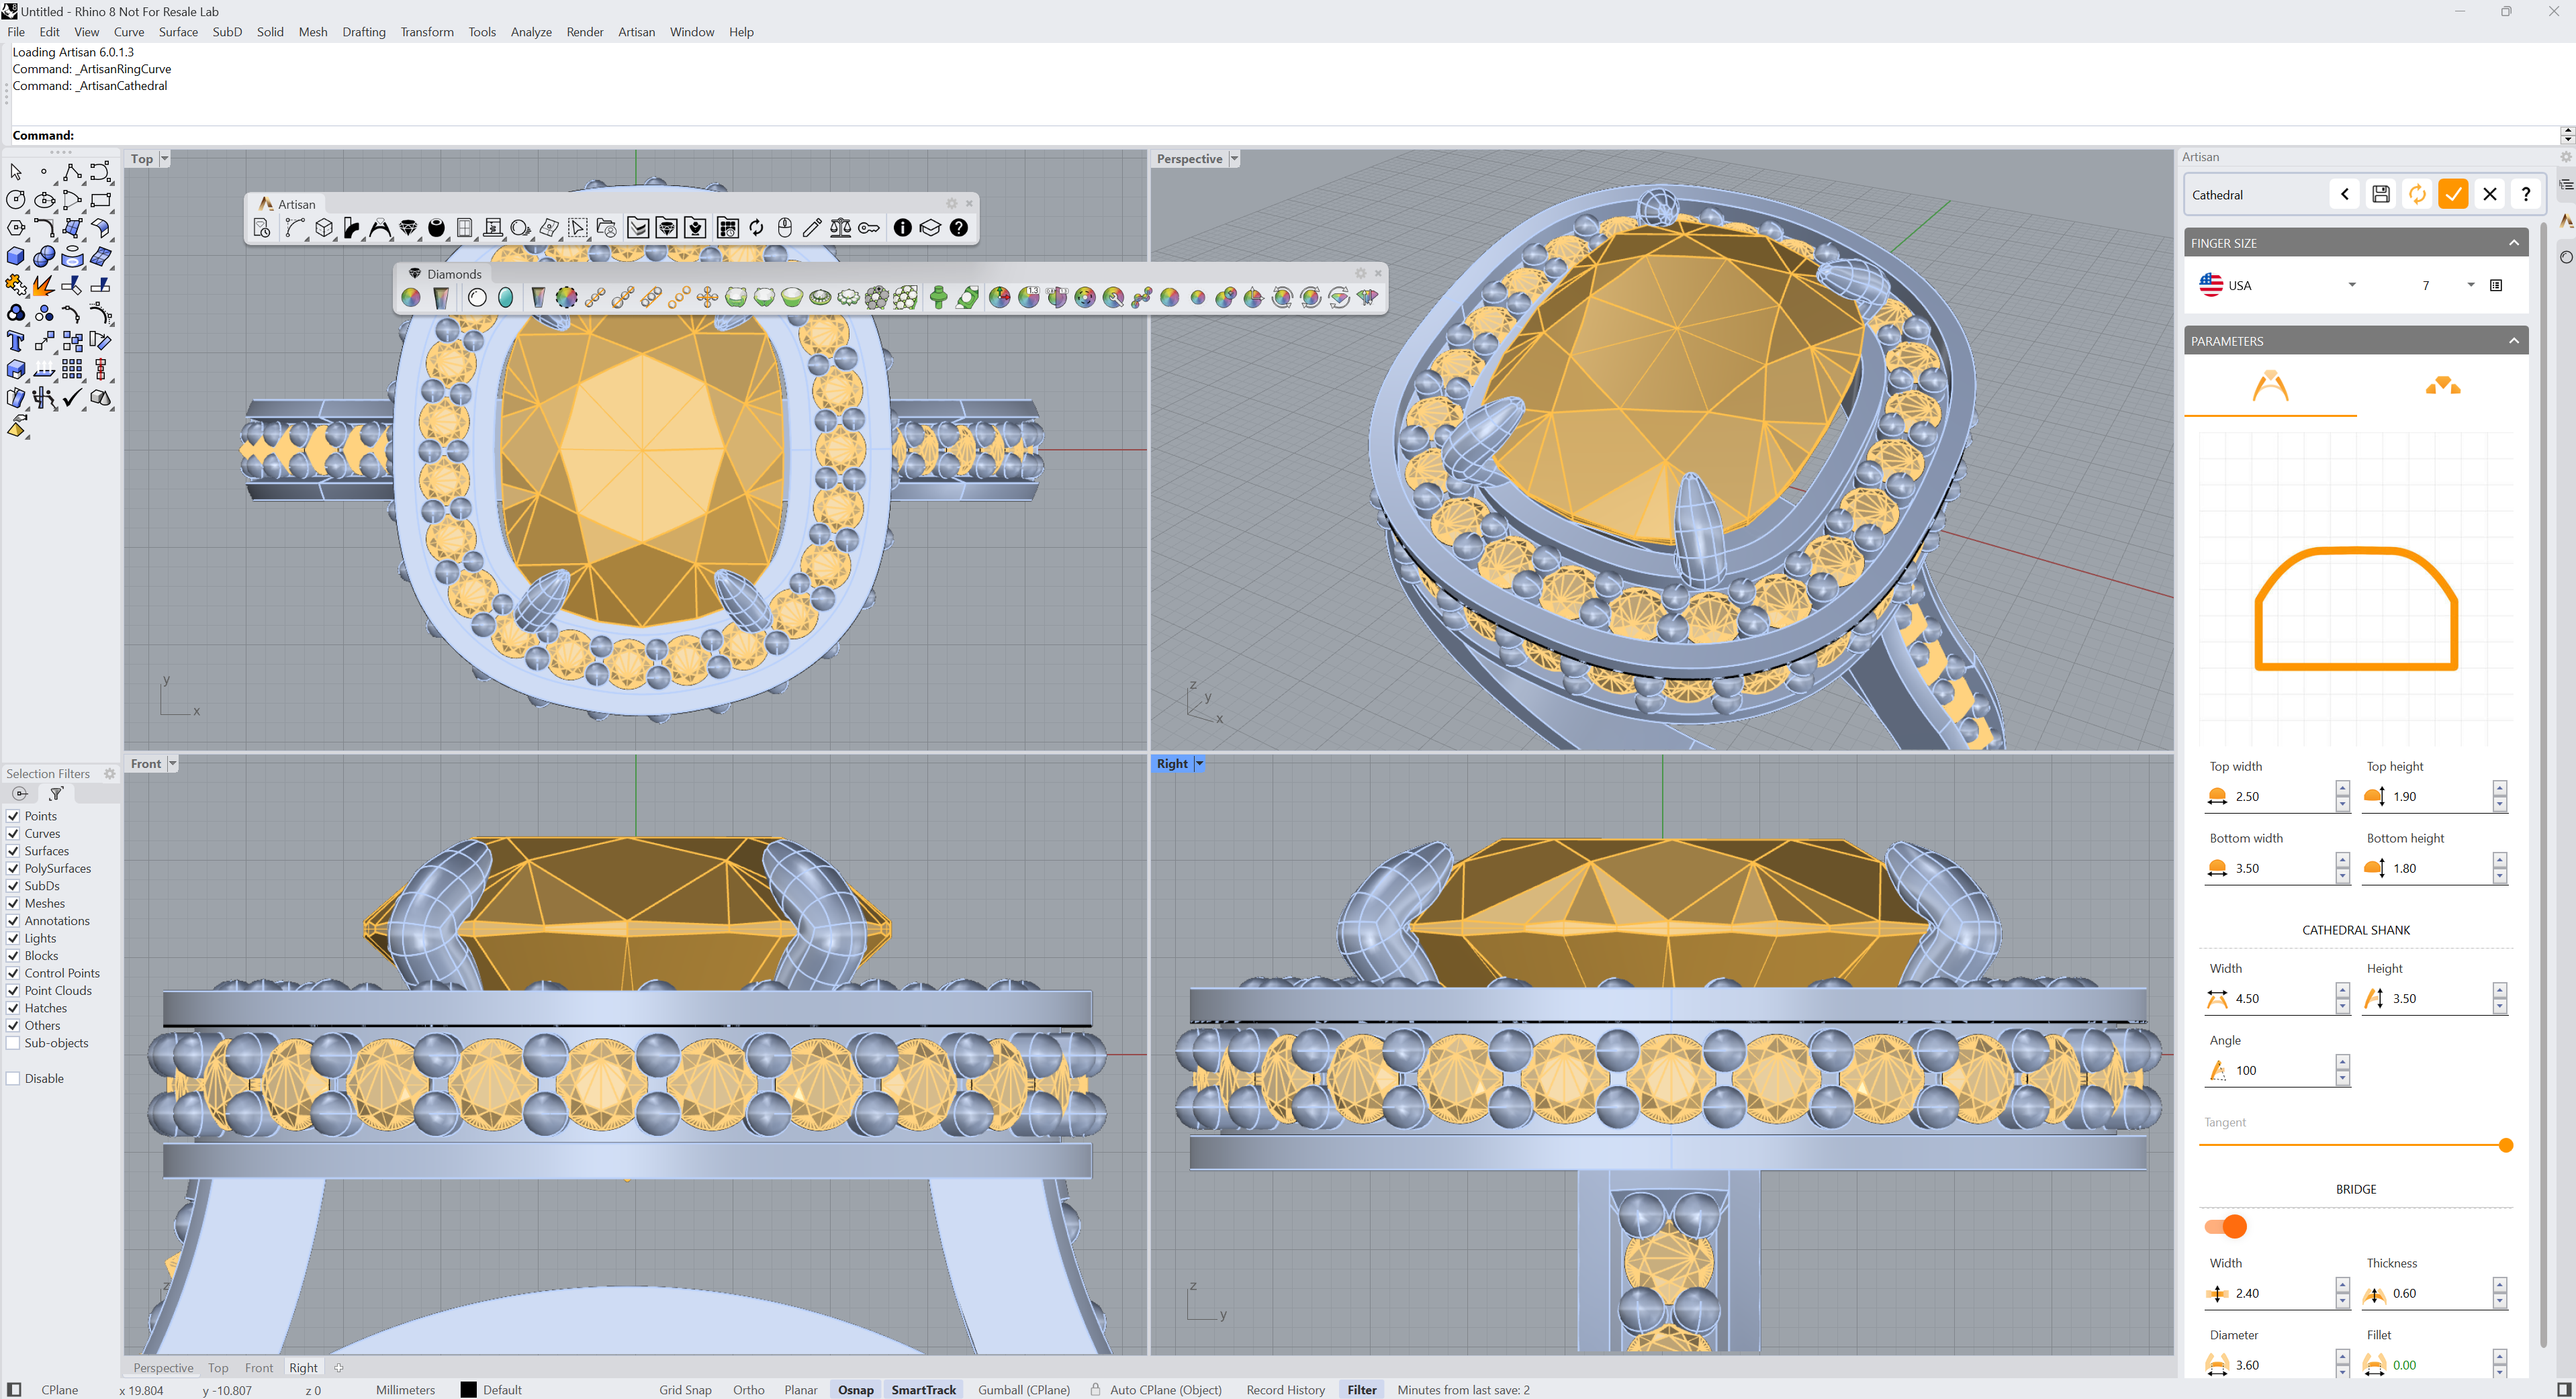Image resolution: width=2576 pixels, height=1399 pixels.
Task: Select the Rectangle tool in left toolbar
Action: click(100, 200)
